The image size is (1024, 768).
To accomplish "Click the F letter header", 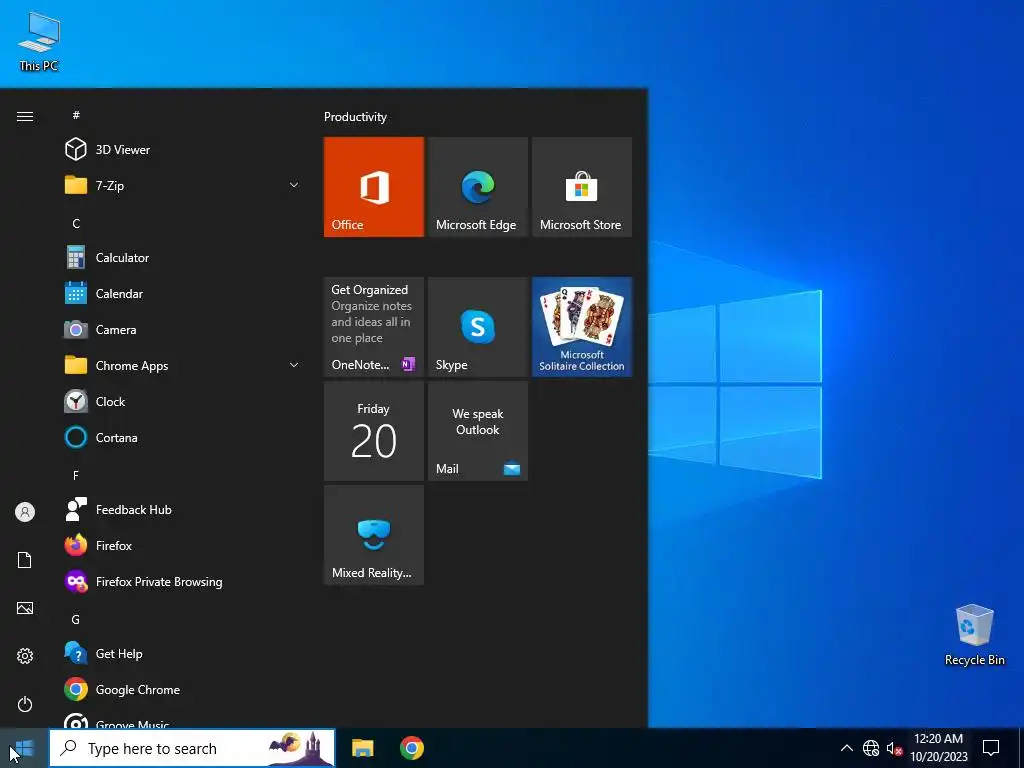I will tap(76, 475).
